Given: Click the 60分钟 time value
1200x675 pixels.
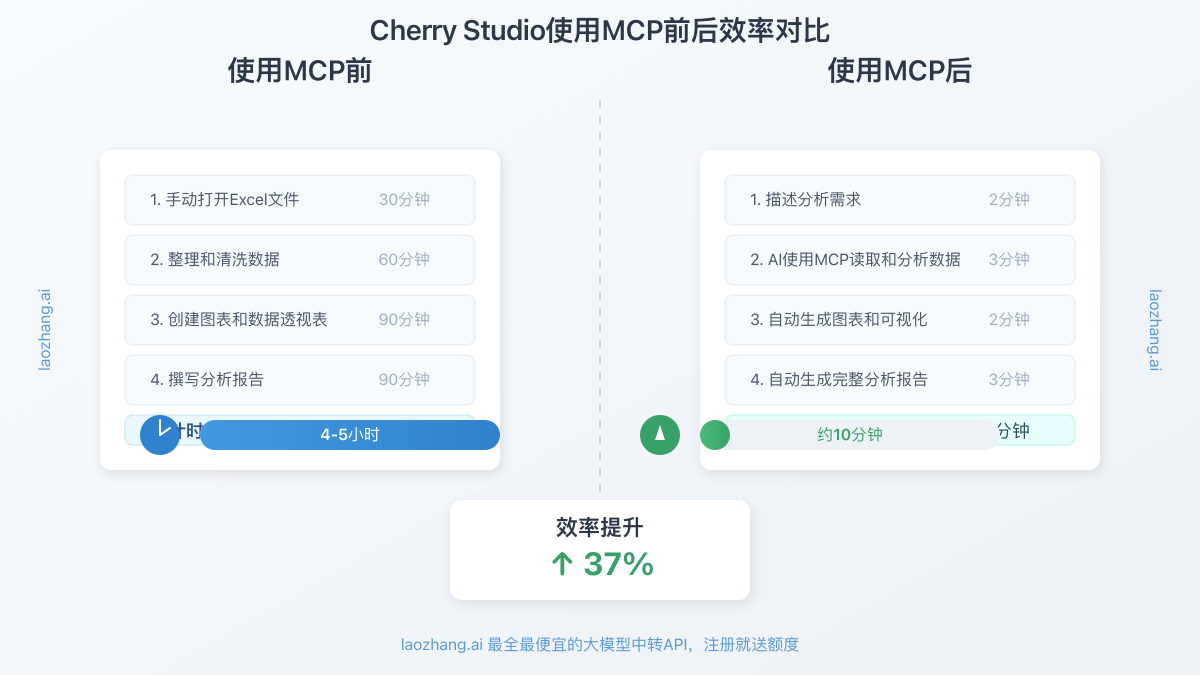Looking at the screenshot, I should tap(404, 260).
